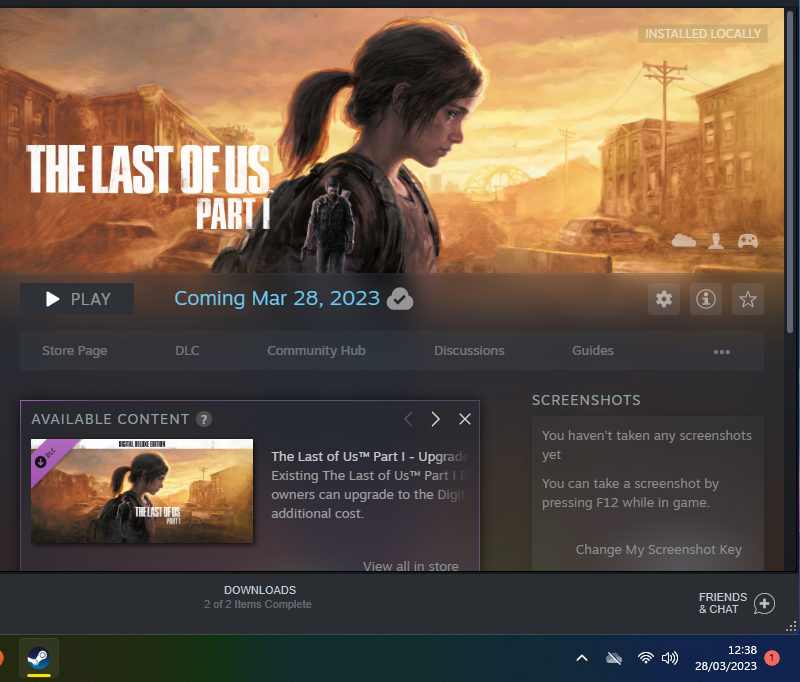Add game to favorites star icon

pyautogui.click(x=747, y=299)
